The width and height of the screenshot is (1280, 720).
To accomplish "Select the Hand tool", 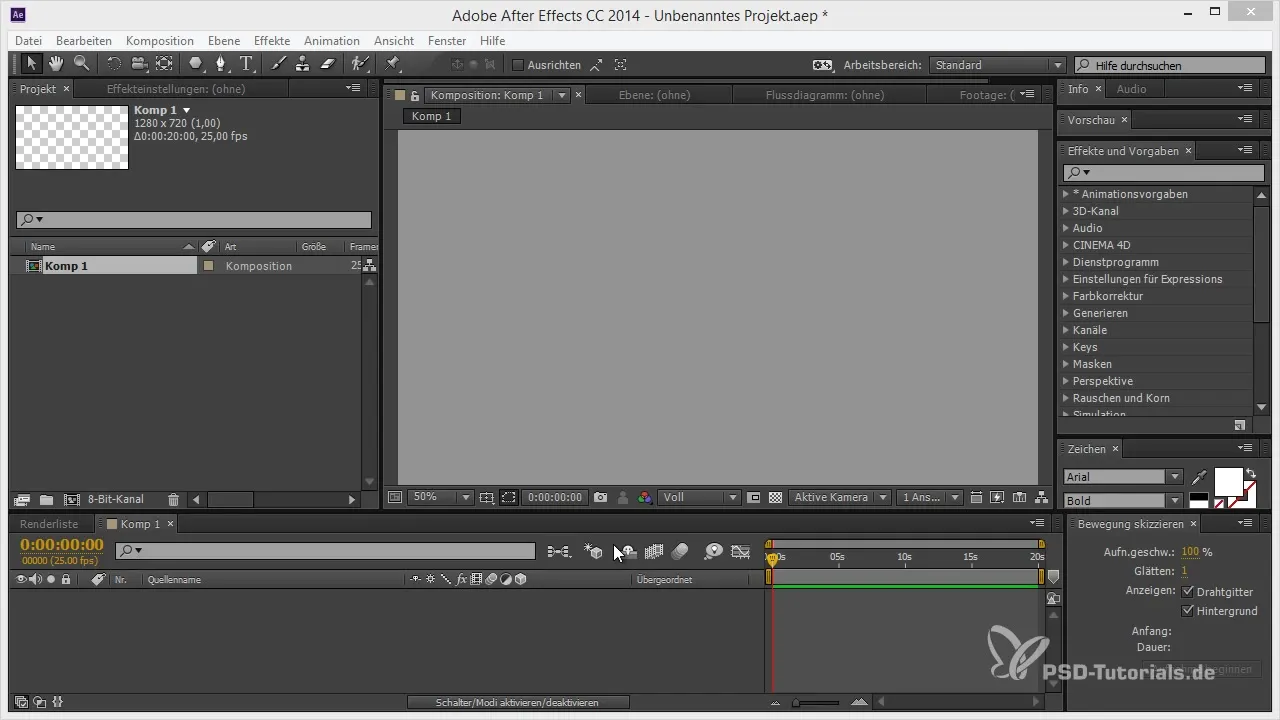I will [56, 64].
